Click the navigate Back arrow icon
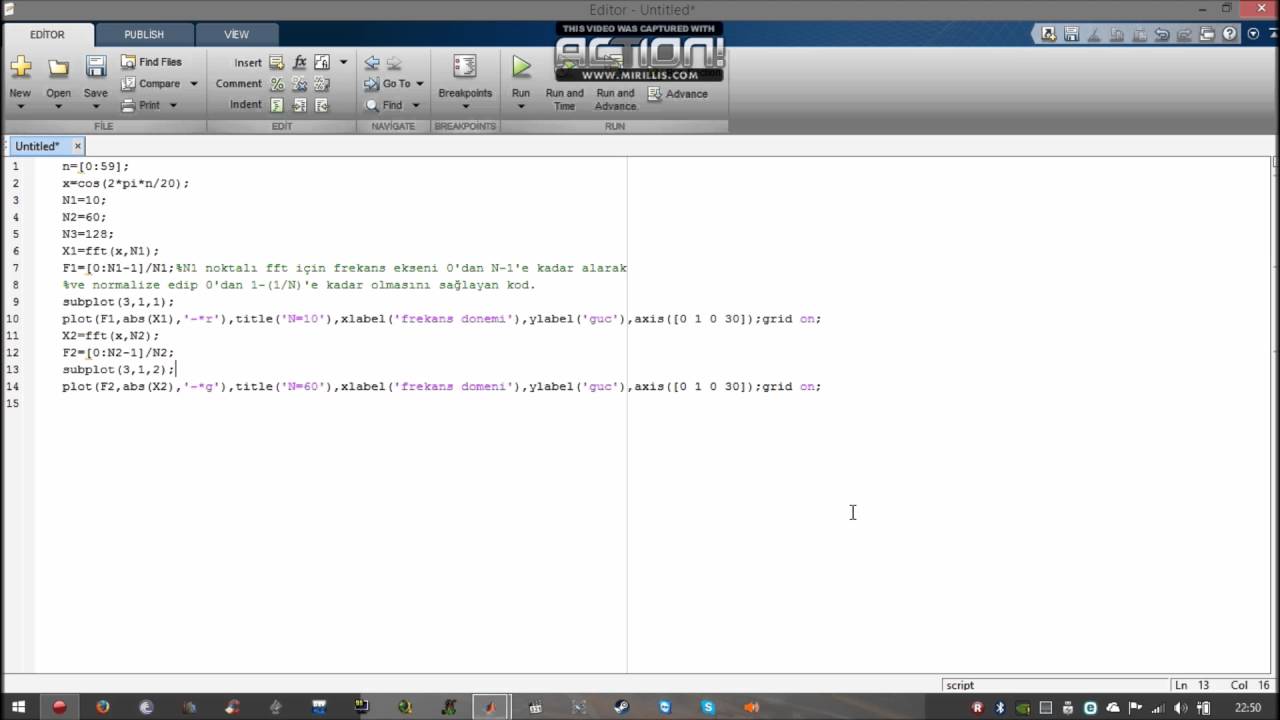The width and height of the screenshot is (1280, 720). [x=372, y=62]
